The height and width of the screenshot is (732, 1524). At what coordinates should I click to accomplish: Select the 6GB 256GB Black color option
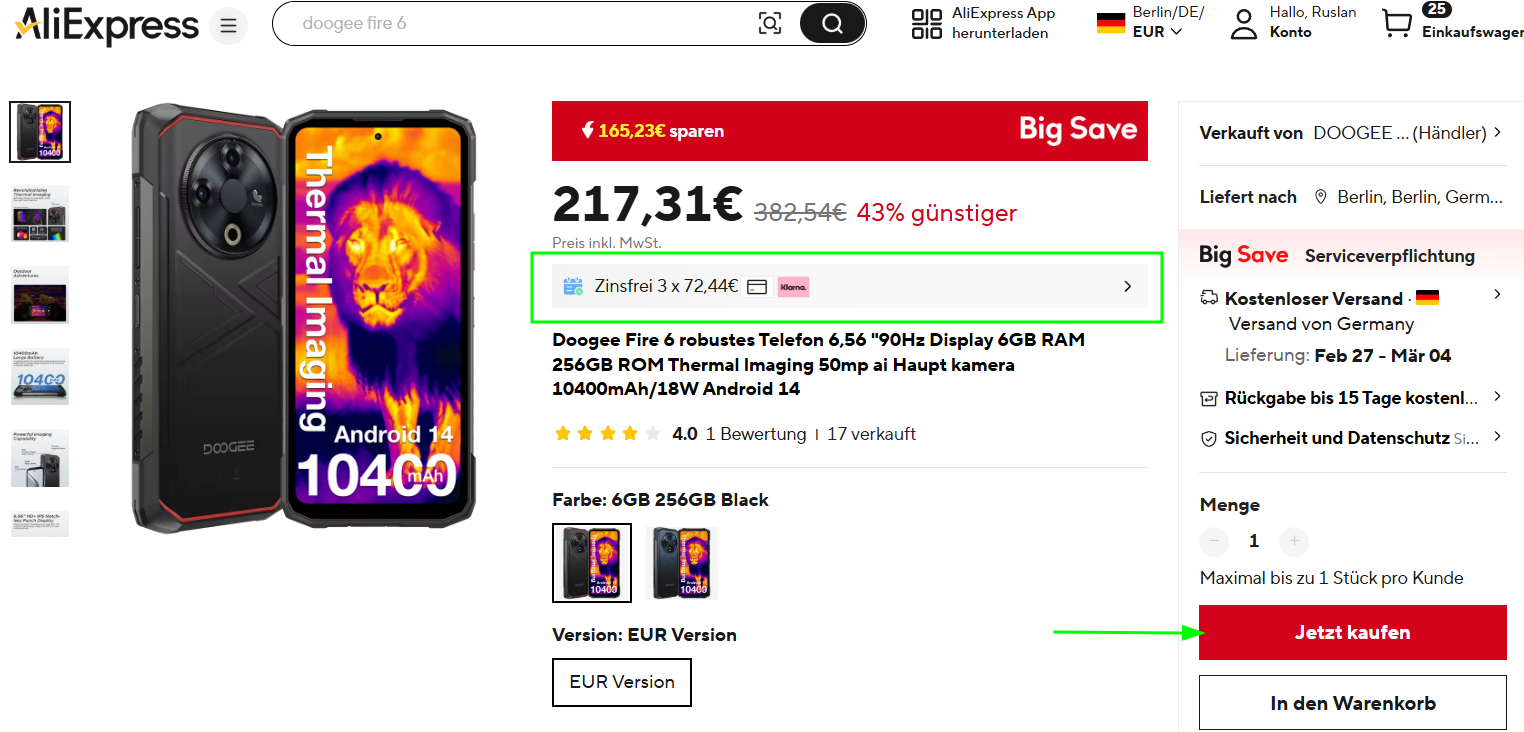(x=592, y=563)
